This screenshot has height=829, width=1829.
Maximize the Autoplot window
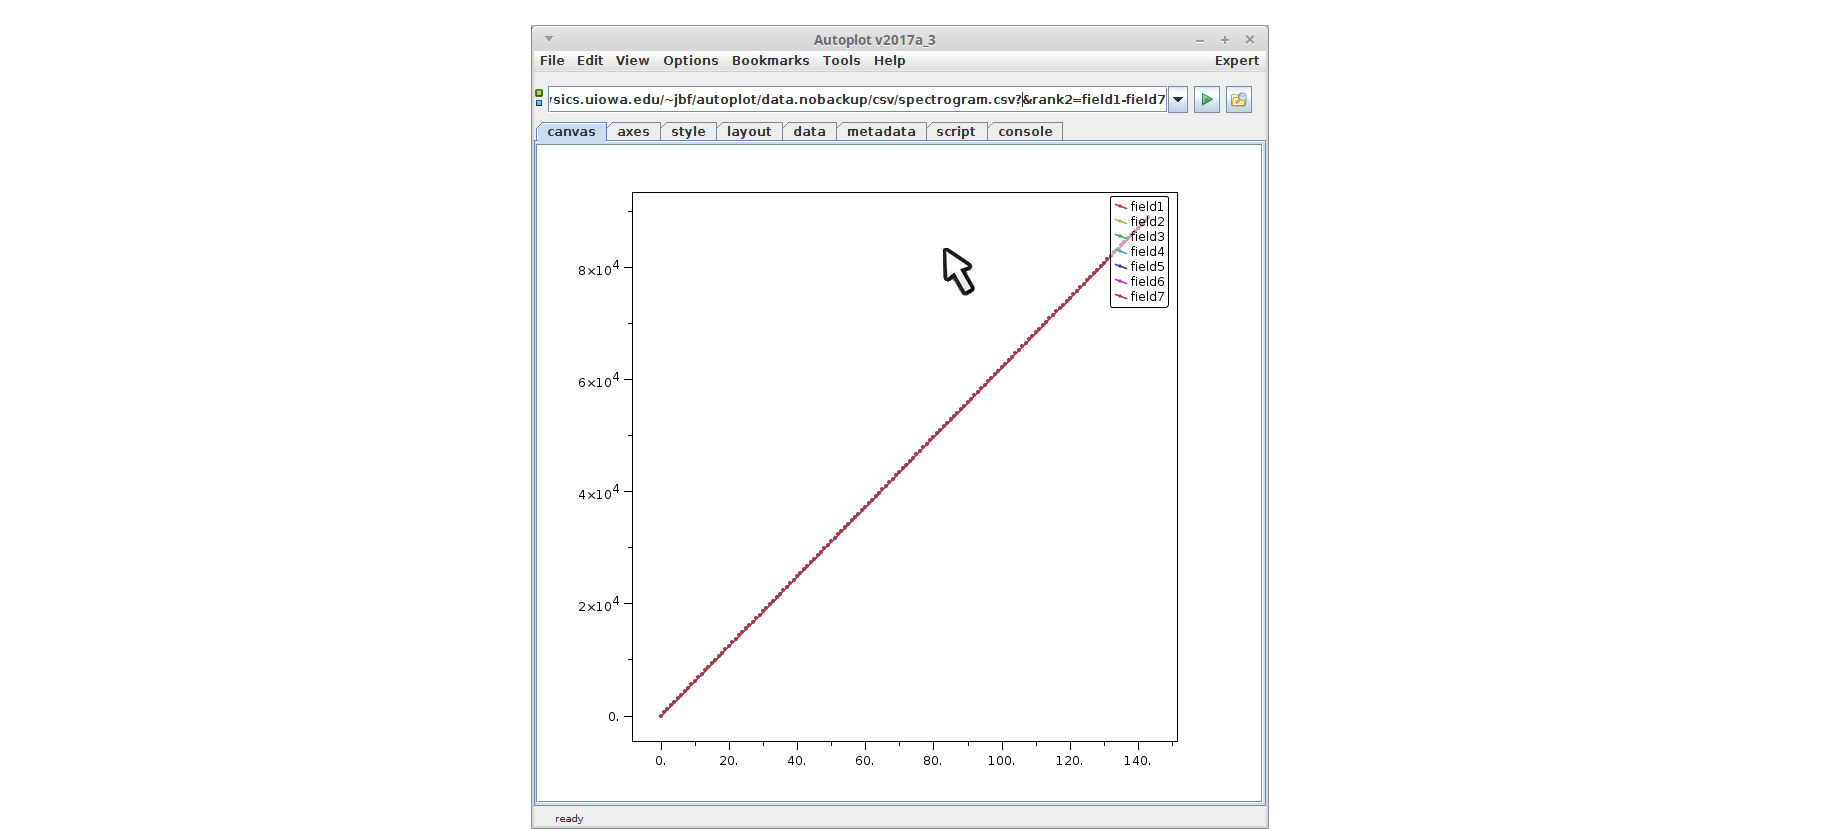click(1225, 40)
